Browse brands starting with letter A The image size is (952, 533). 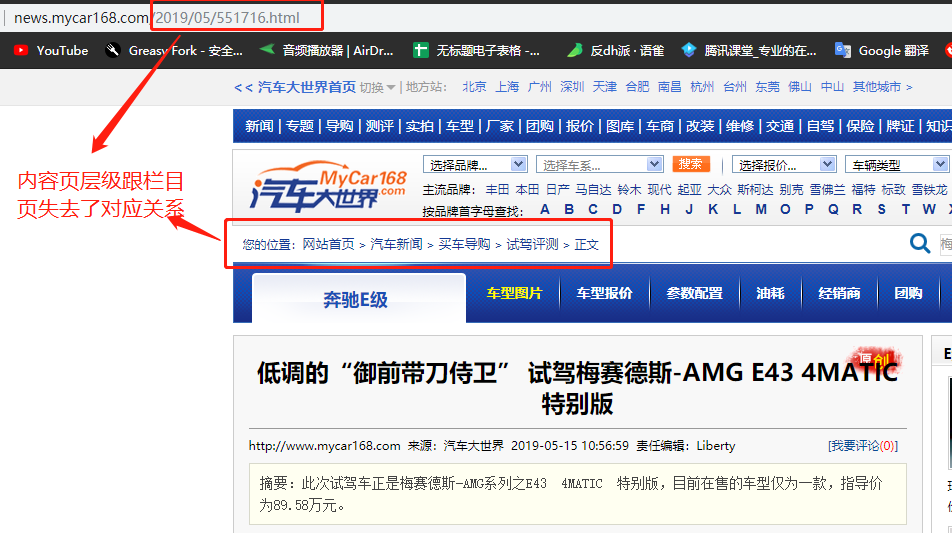(x=545, y=209)
